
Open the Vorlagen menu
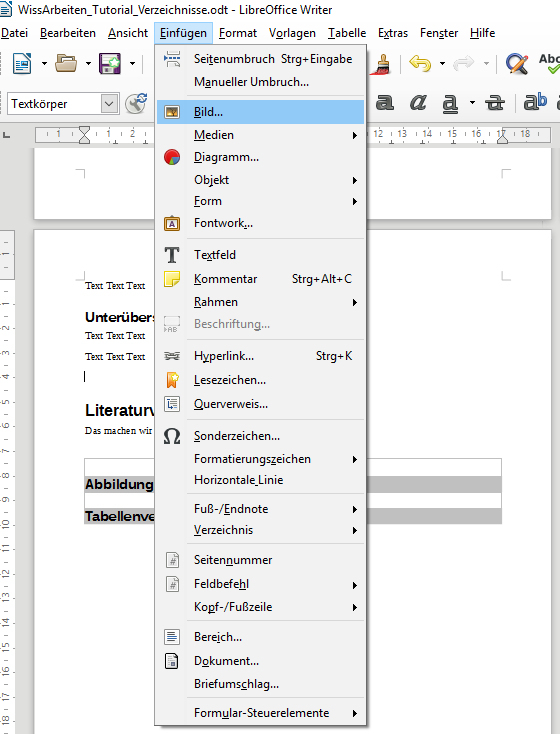pyautogui.click(x=292, y=33)
